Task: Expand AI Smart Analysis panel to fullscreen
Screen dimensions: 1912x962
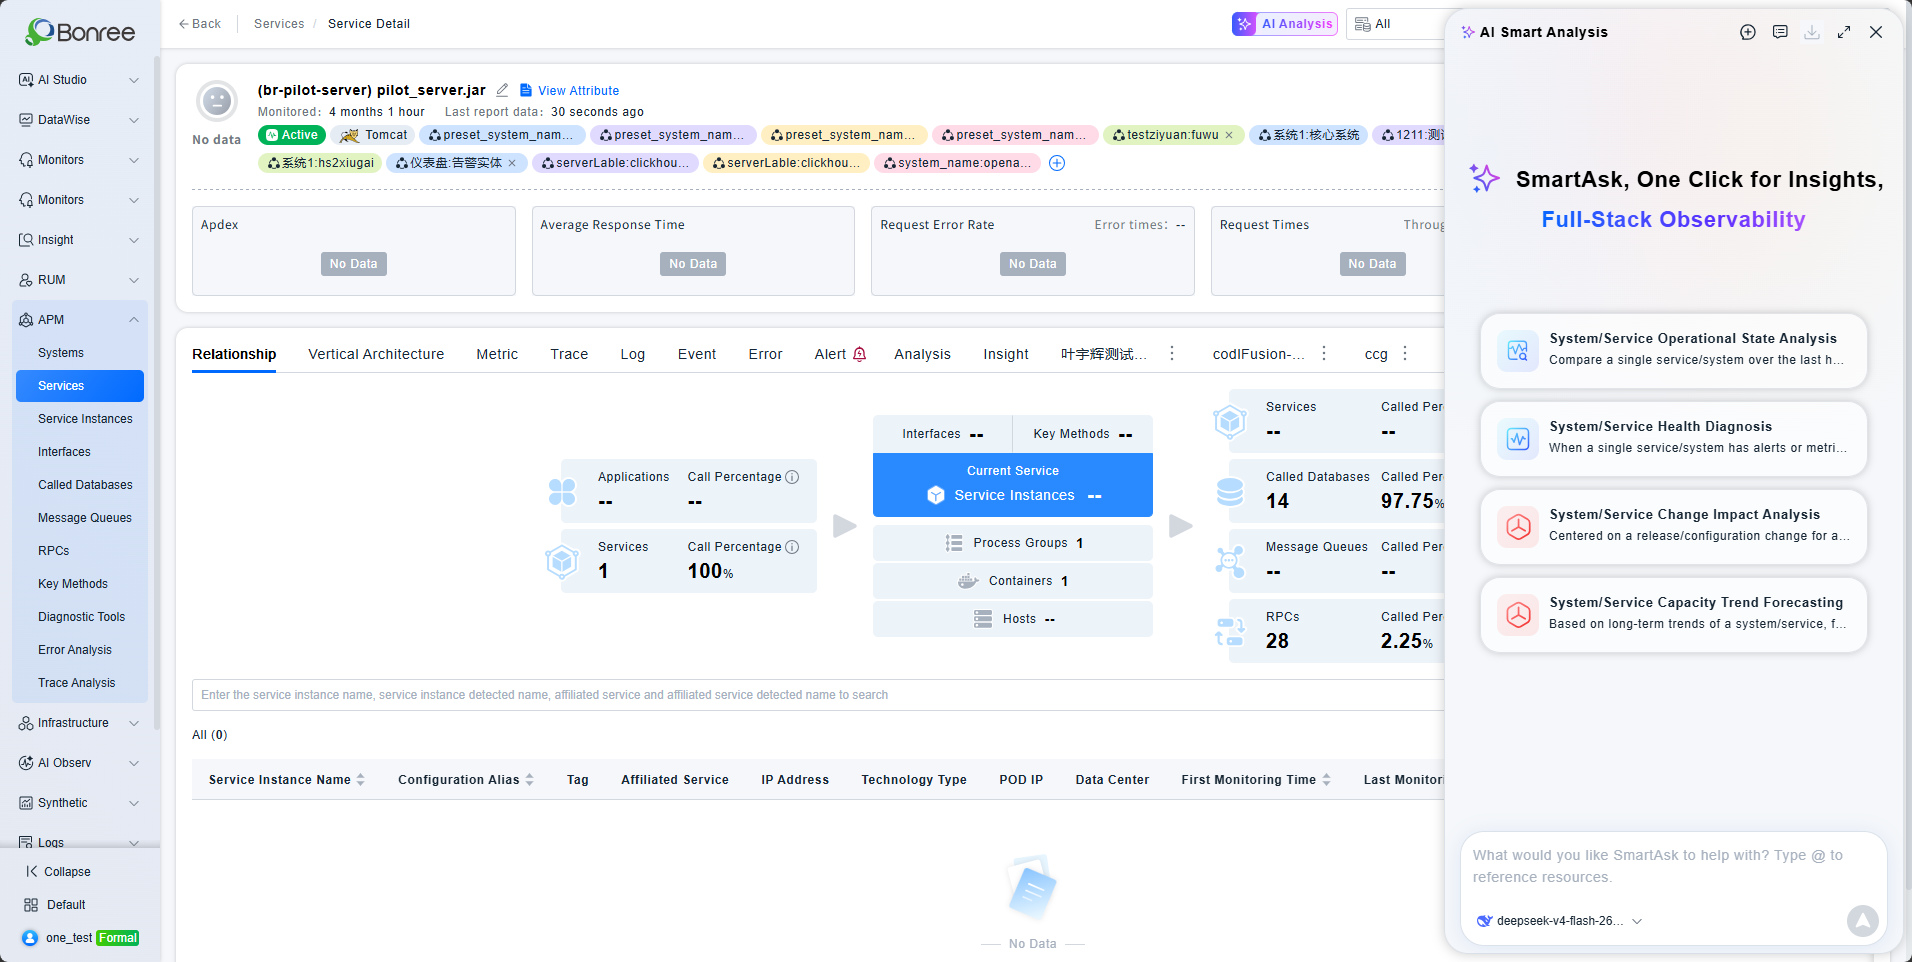Action: tap(1844, 32)
